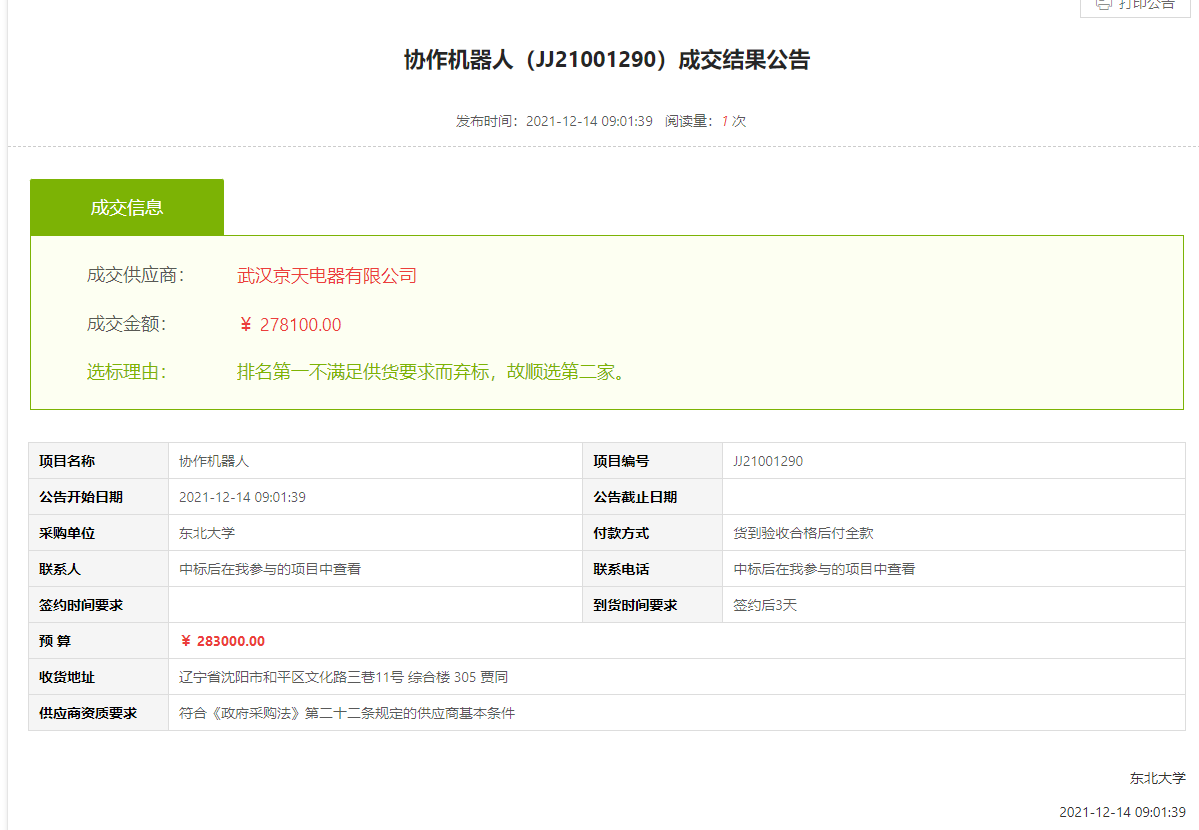The height and width of the screenshot is (830, 1199).
Task: Click the 选标理由 label
Action: coord(126,372)
